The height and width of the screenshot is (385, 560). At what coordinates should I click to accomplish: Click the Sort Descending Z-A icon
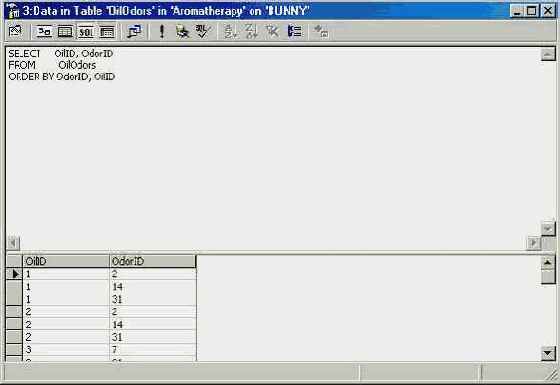tap(251, 31)
